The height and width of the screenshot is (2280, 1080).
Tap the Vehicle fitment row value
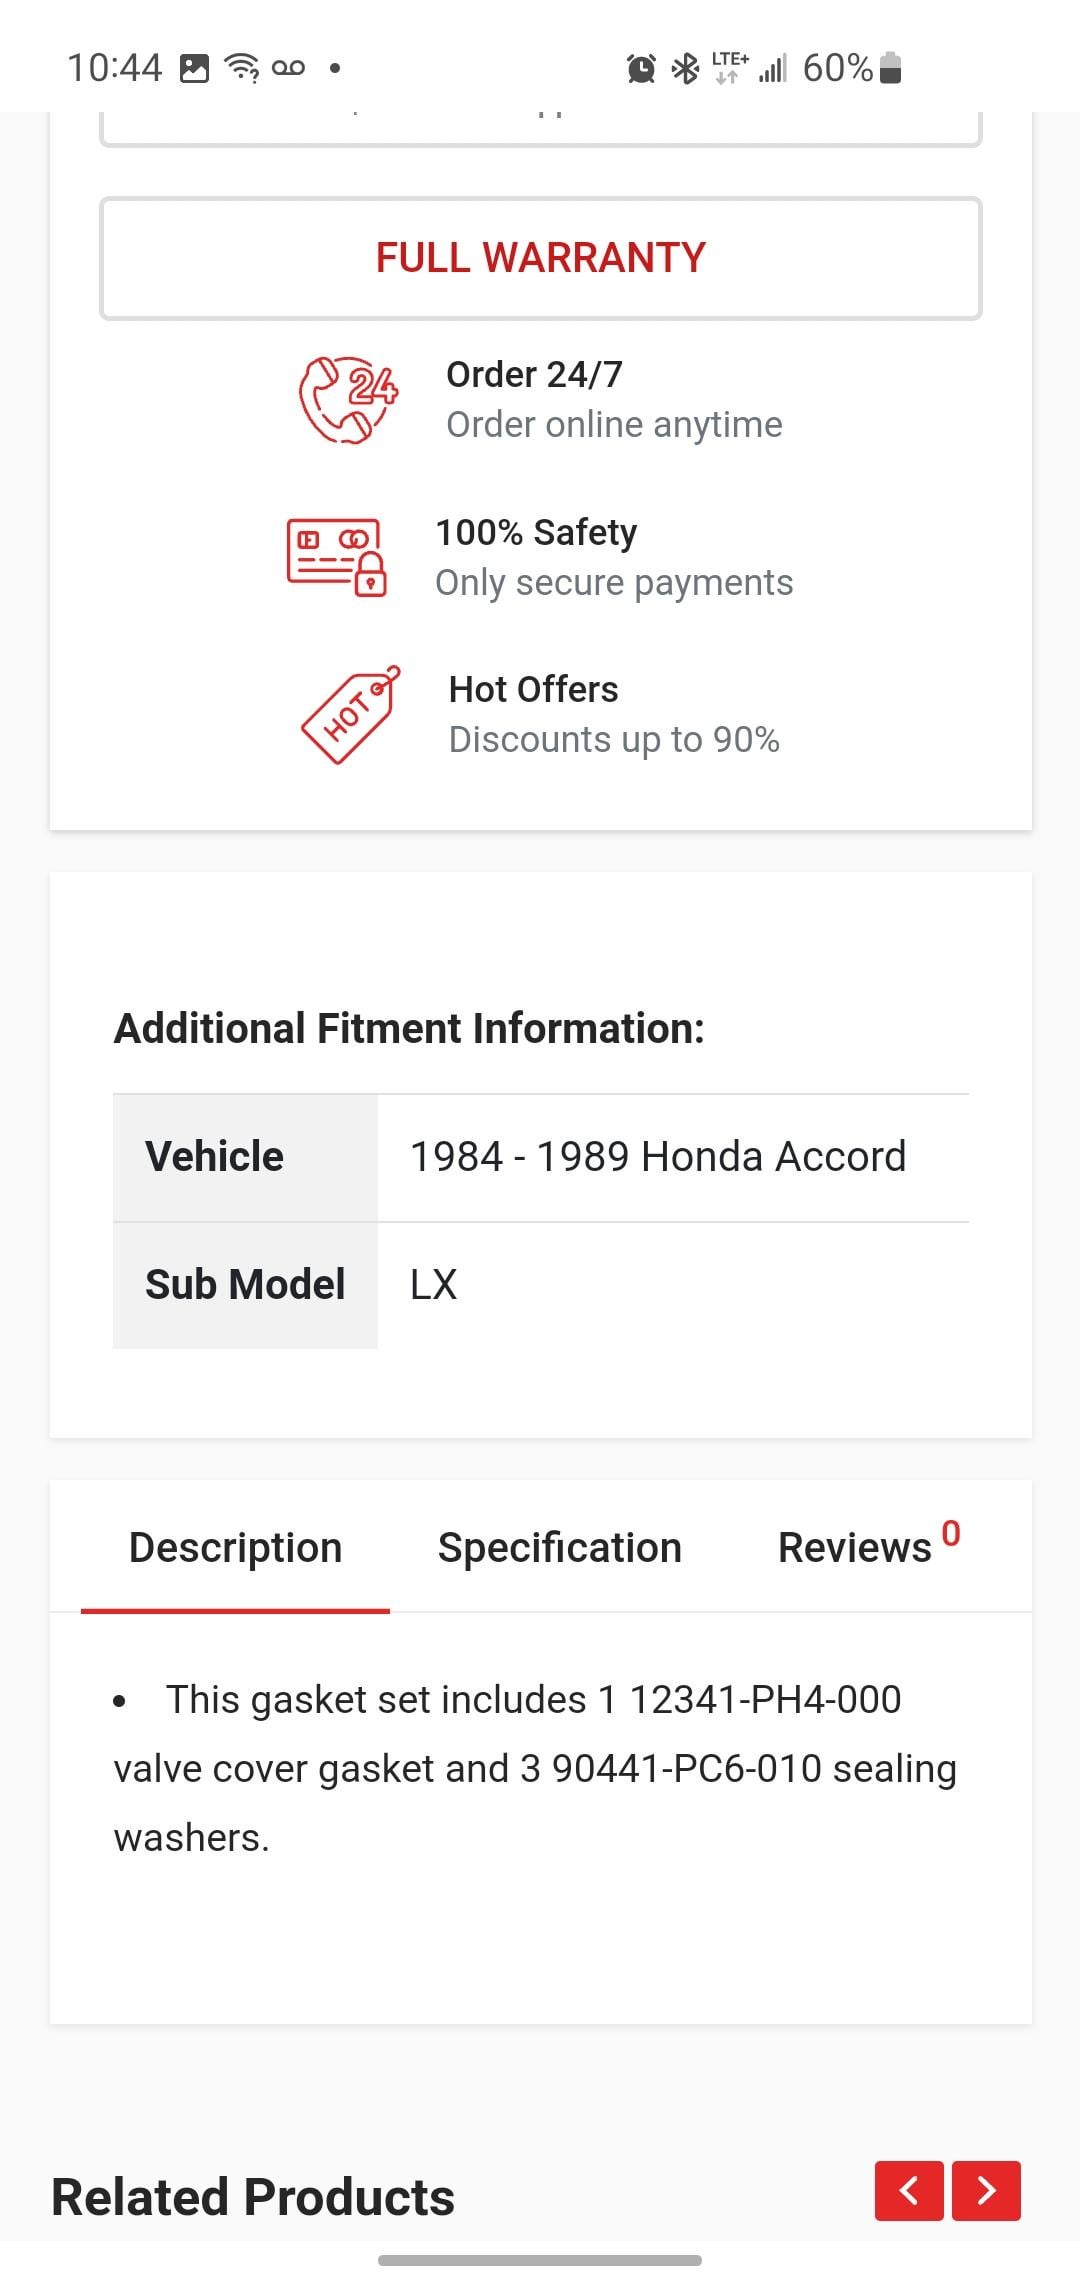(x=658, y=1157)
